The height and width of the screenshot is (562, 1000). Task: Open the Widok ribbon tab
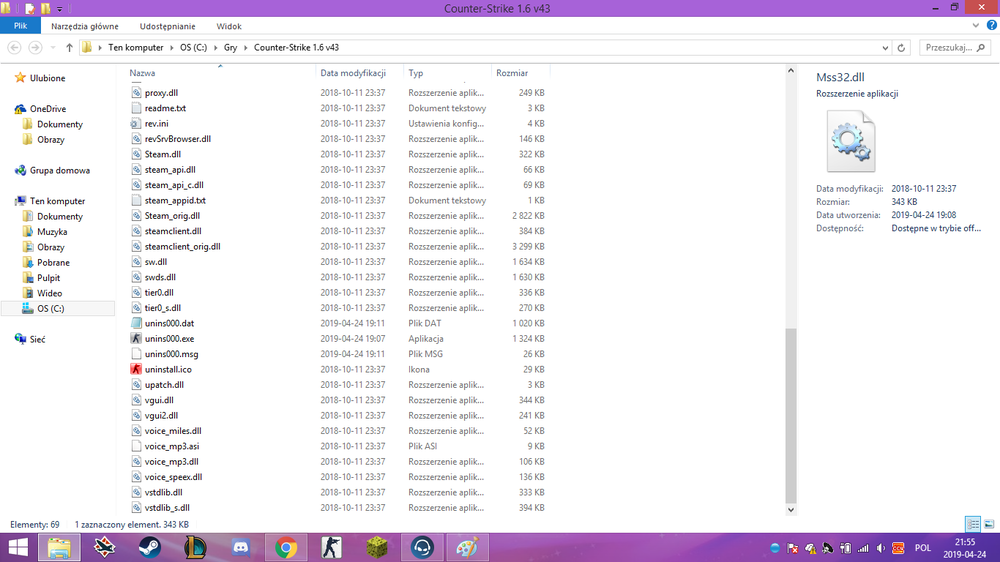[228, 26]
